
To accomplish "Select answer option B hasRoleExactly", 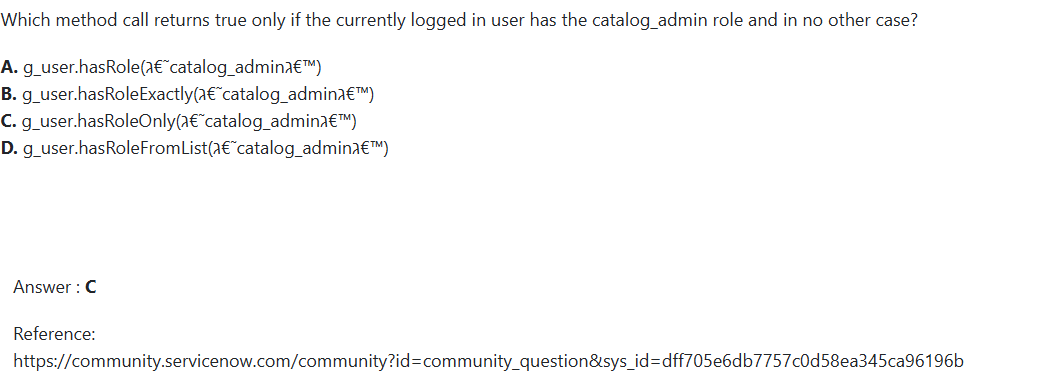I will [x=188, y=94].
